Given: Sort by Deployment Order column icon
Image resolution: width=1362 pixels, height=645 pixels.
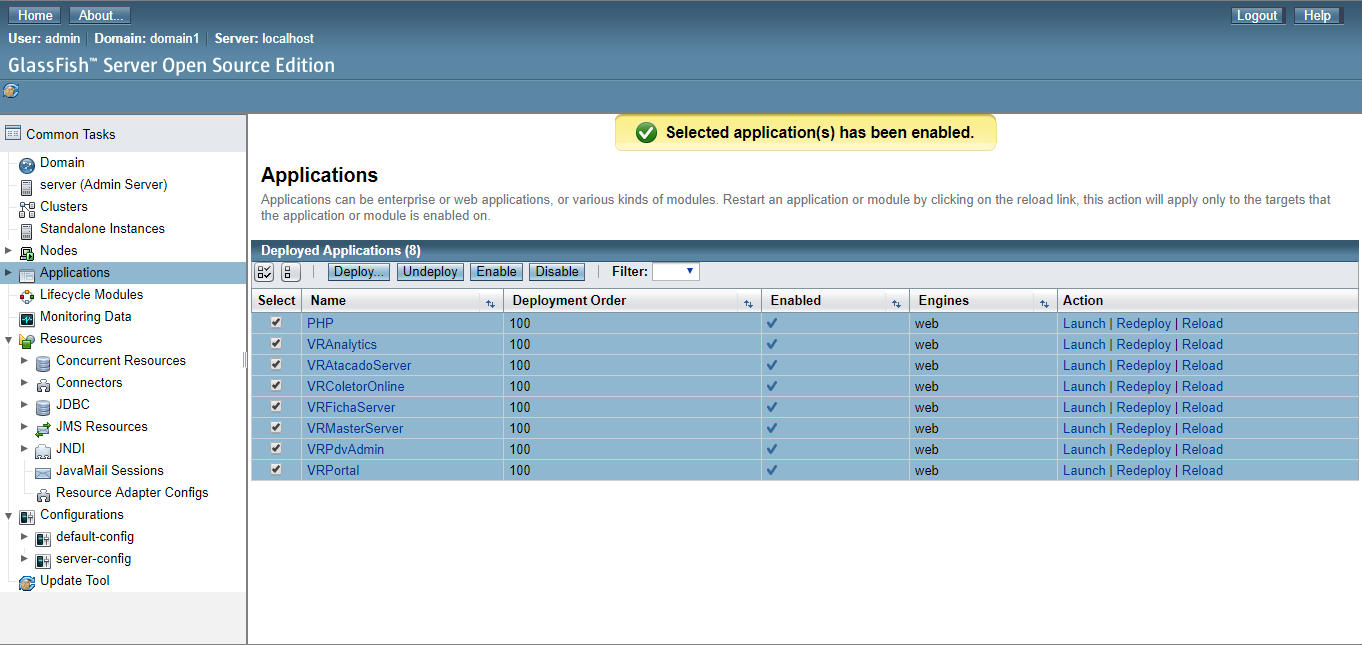Looking at the screenshot, I should [x=748, y=302].
